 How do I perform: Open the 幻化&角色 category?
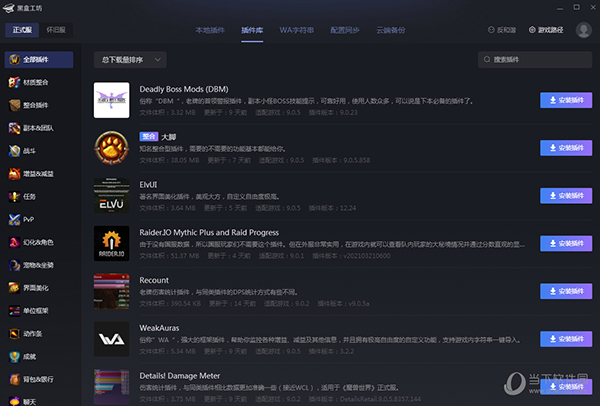point(31,242)
